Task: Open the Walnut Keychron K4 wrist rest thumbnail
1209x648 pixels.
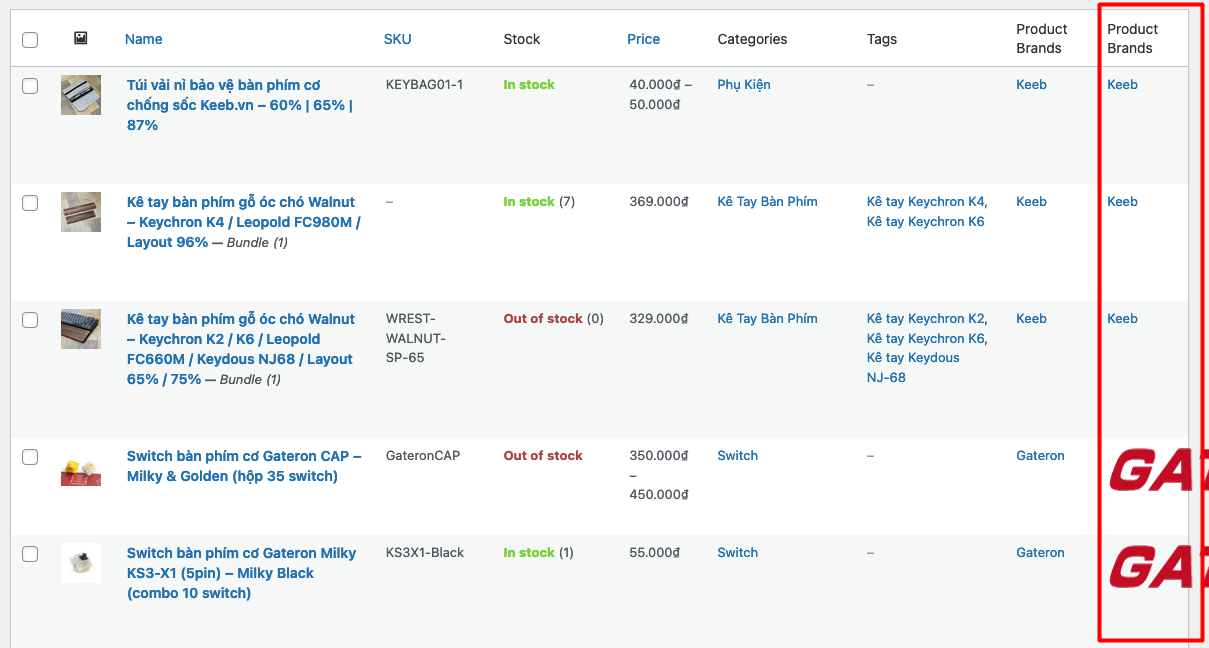Action: pyautogui.click(x=81, y=212)
